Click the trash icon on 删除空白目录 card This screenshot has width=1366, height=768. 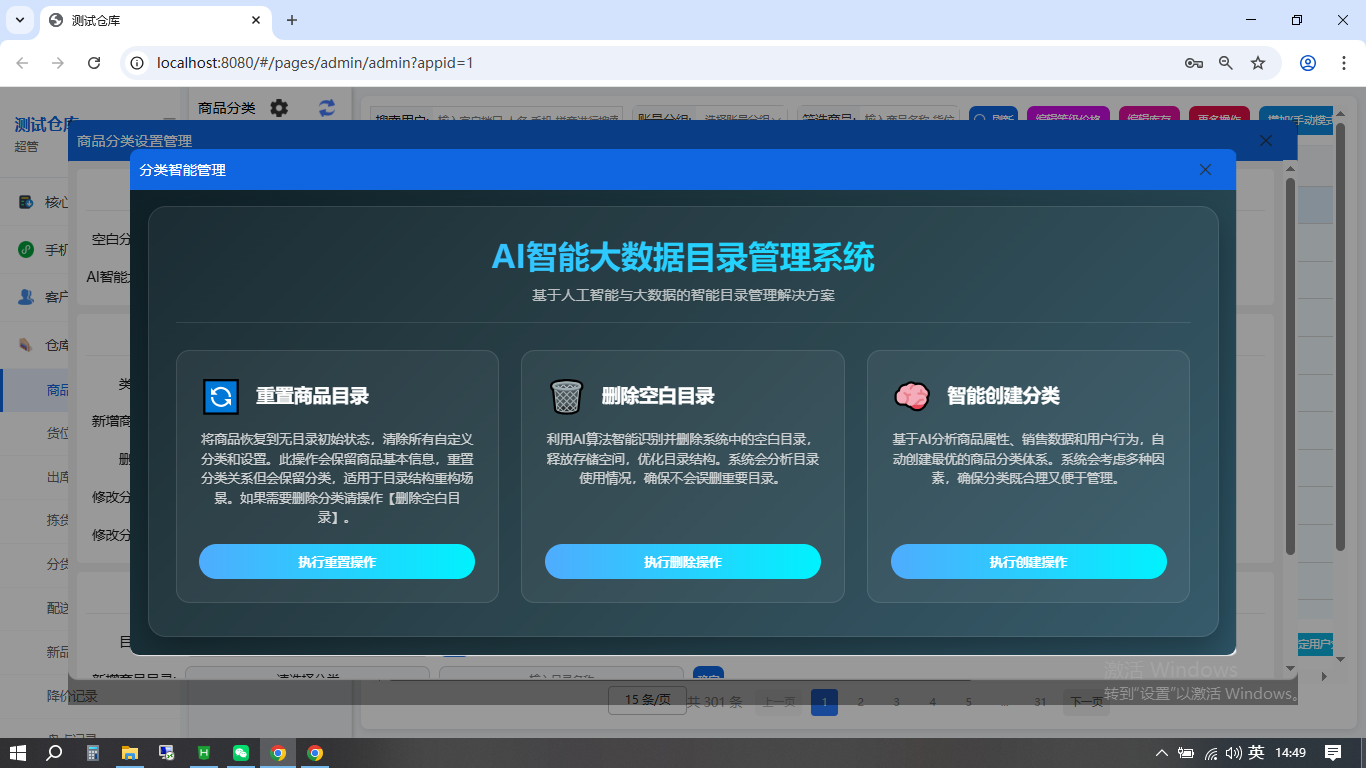[567, 396]
